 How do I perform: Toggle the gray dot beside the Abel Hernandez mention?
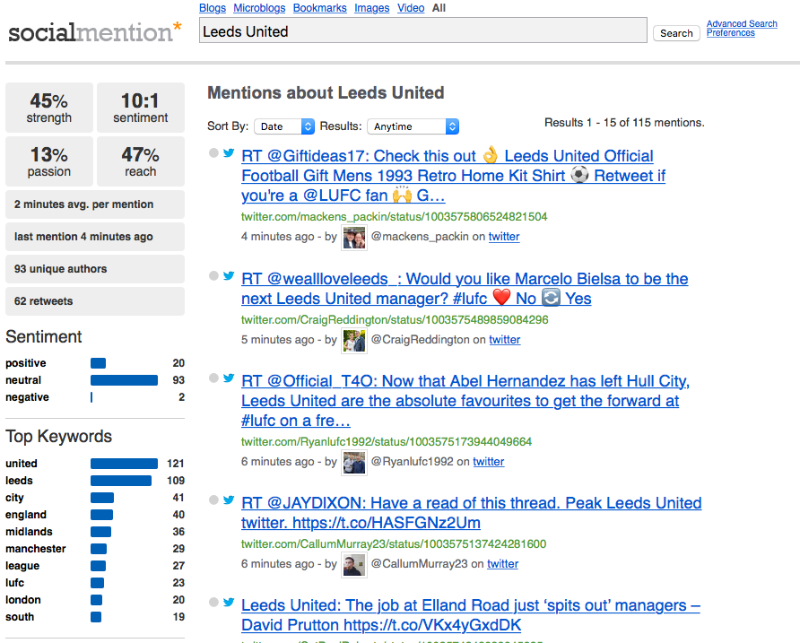214,378
